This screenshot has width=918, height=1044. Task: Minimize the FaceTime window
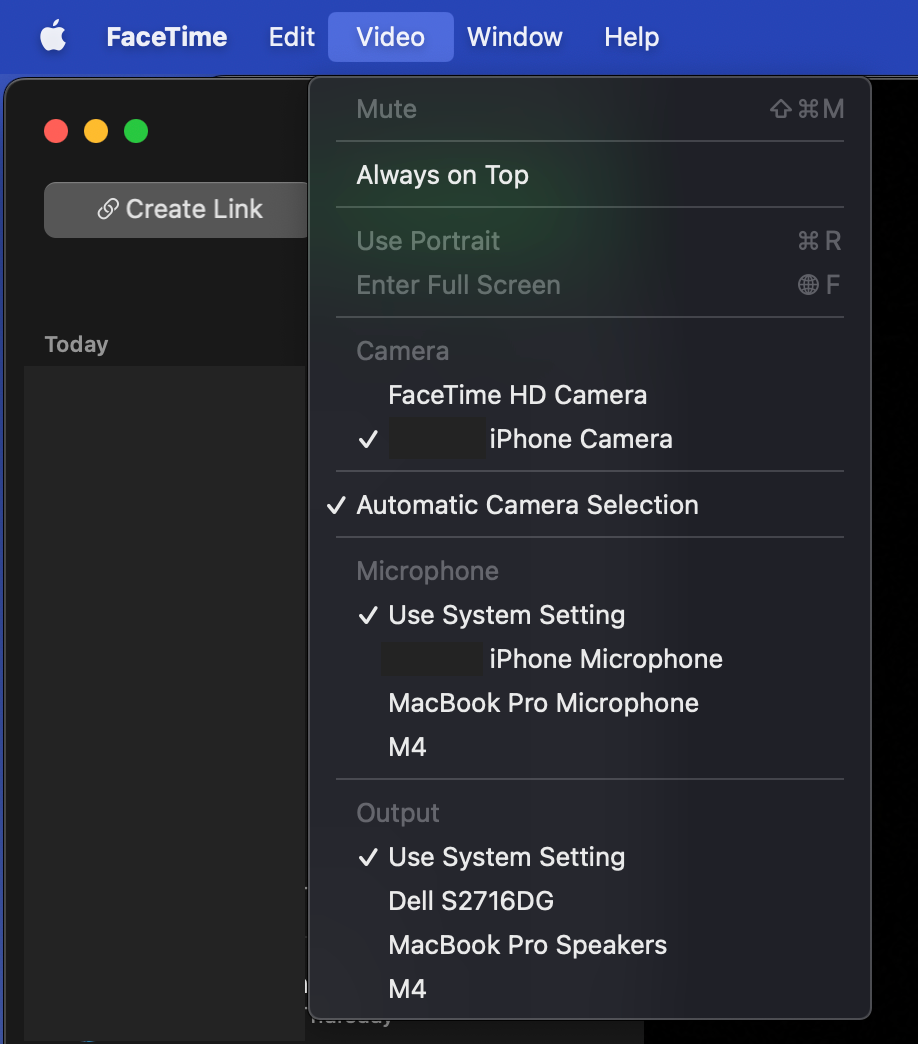(96, 131)
